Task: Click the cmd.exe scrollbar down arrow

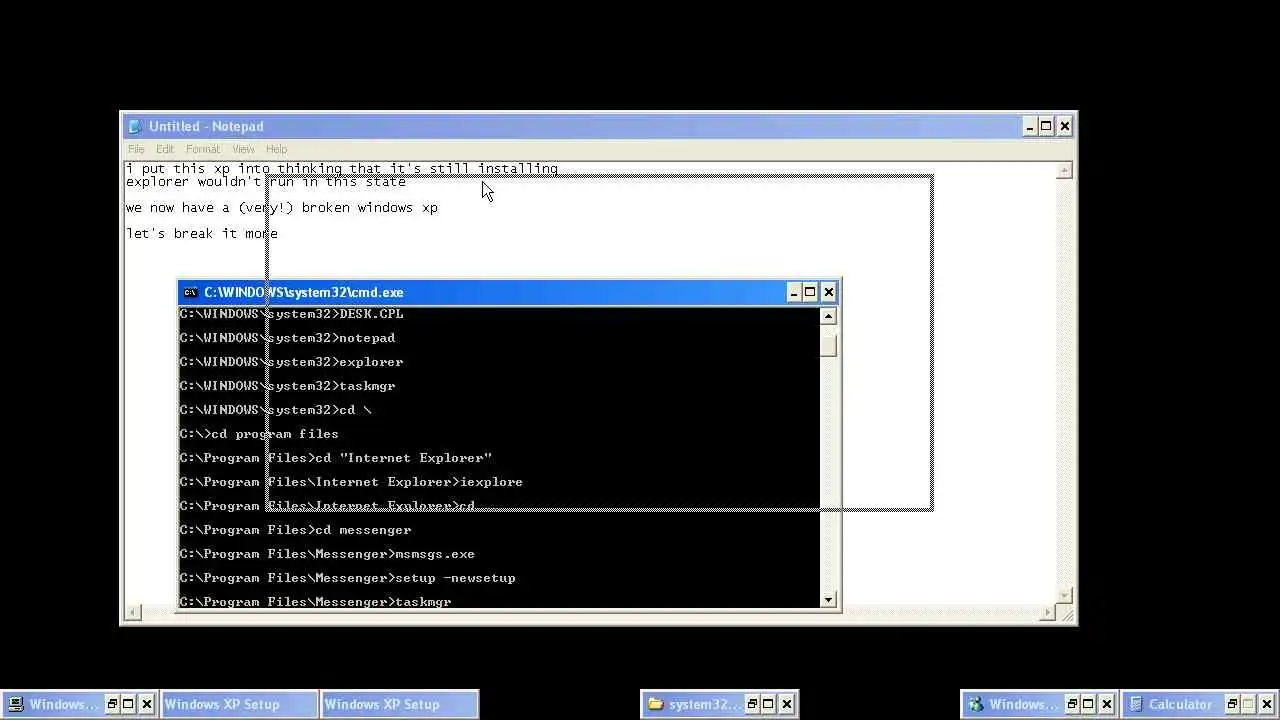Action: click(x=828, y=599)
